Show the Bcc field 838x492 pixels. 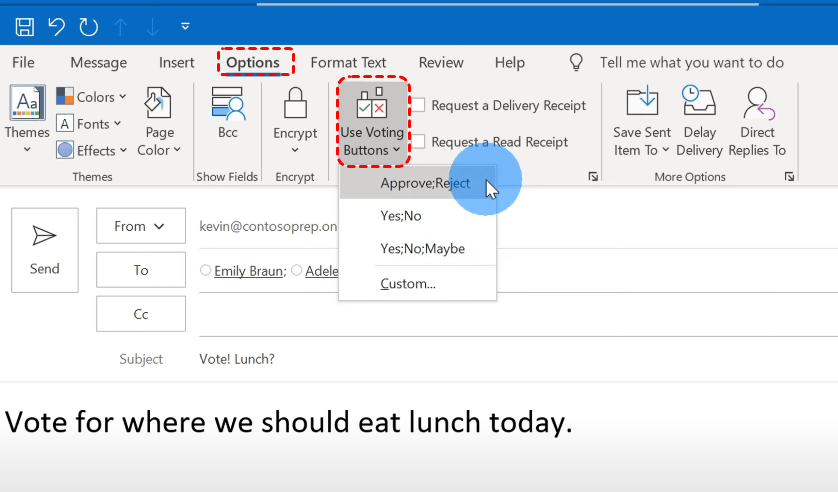(x=228, y=113)
